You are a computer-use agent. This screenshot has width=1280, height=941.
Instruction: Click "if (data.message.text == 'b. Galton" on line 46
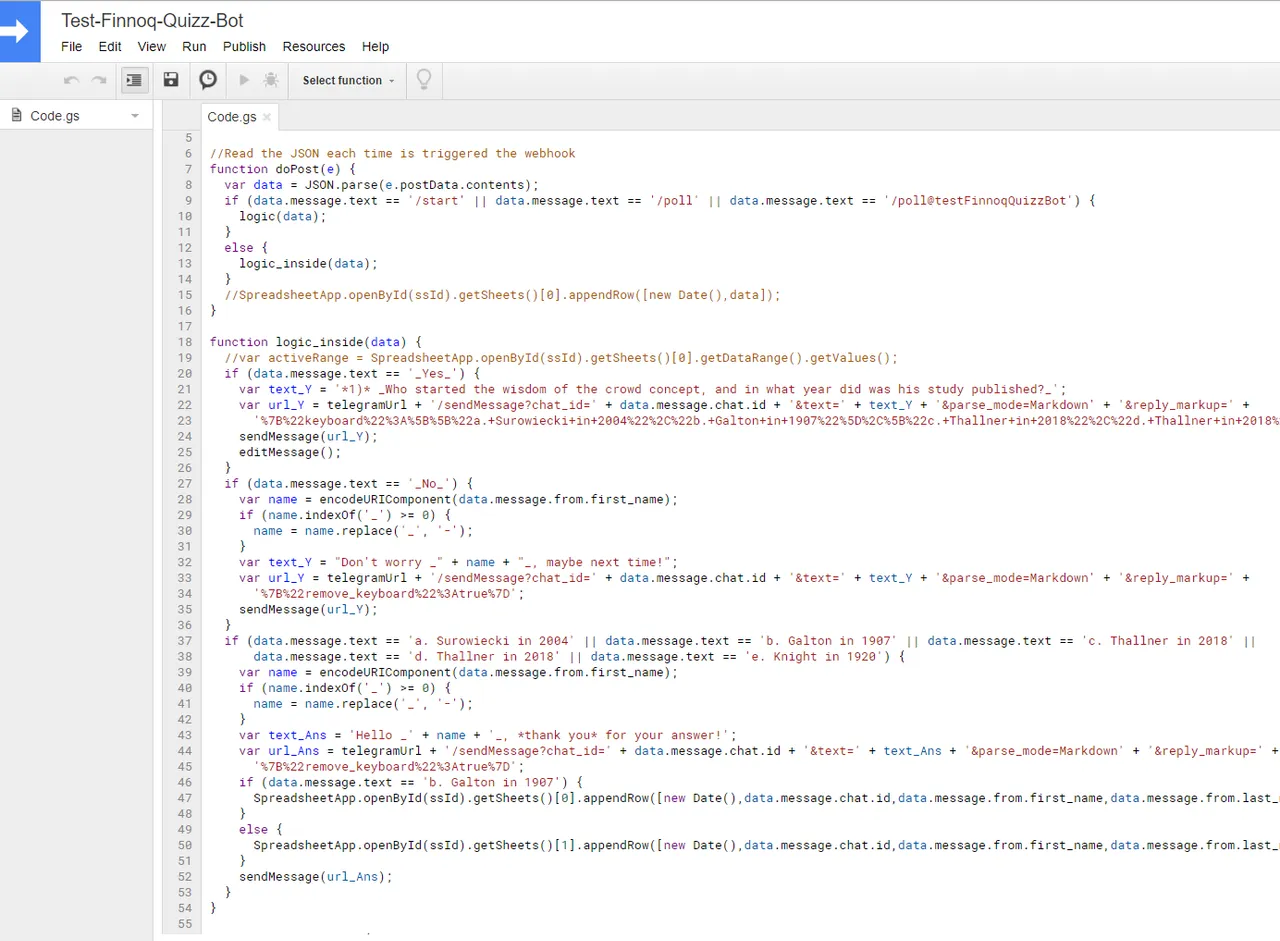click(403, 782)
